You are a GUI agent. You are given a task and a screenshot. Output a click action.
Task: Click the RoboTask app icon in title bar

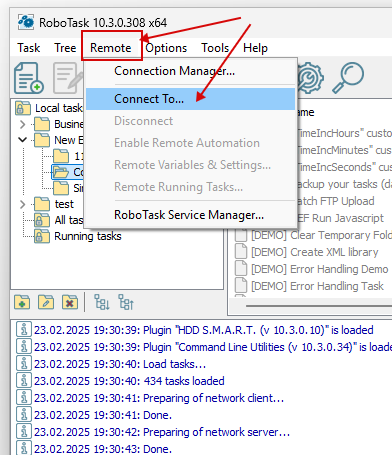tap(26, 22)
